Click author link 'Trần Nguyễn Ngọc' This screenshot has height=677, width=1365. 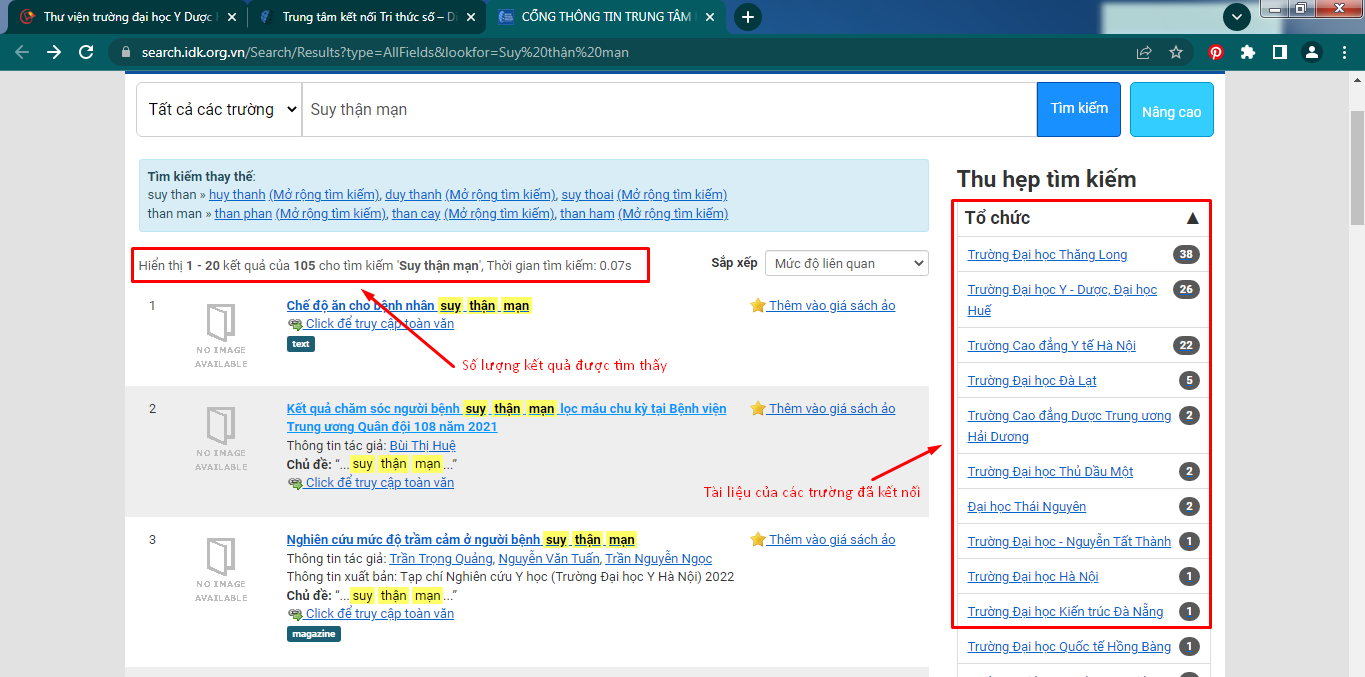point(658,559)
